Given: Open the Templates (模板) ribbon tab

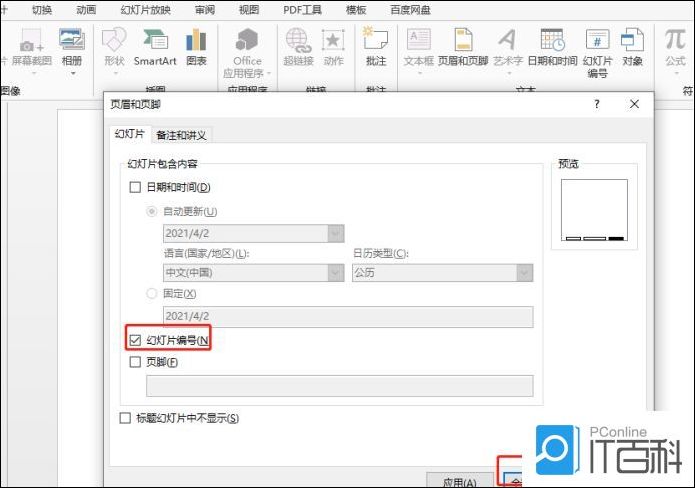Looking at the screenshot, I should click(x=356, y=10).
